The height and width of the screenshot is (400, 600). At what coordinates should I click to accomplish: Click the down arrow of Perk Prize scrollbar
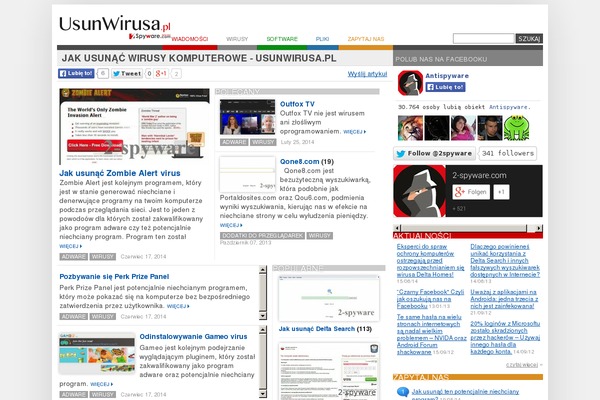pyautogui.click(x=262, y=316)
